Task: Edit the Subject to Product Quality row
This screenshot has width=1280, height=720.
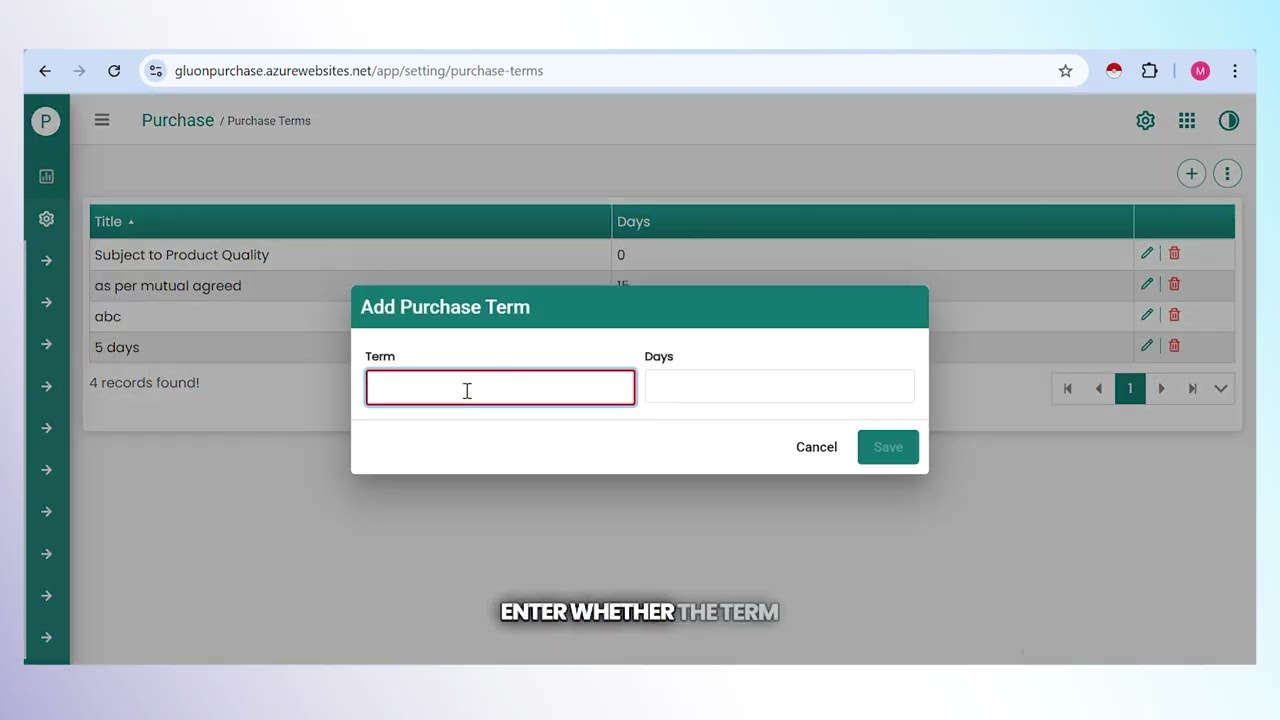Action: coord(1147,254)
